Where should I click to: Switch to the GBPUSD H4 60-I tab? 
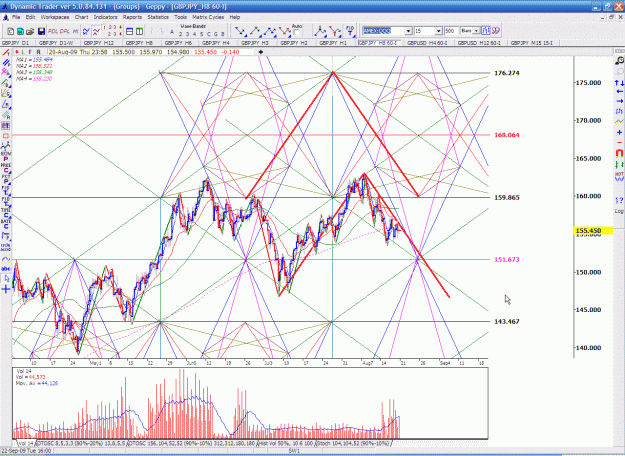(x=427, y=43)
